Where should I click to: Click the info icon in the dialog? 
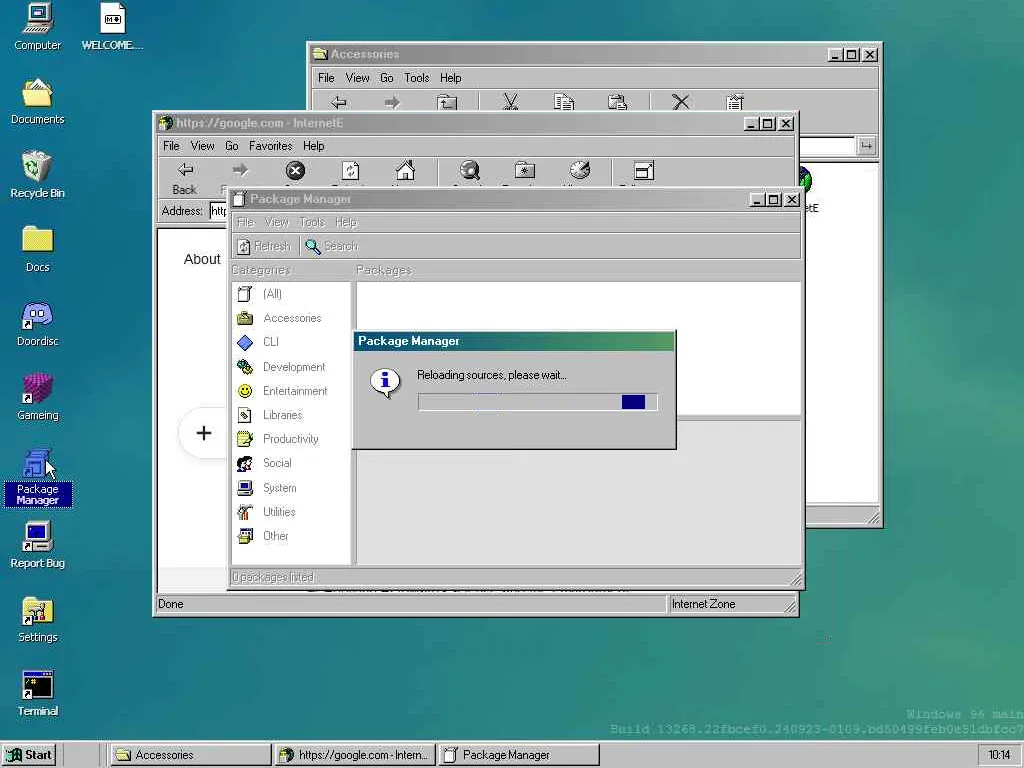pos(385,382)
